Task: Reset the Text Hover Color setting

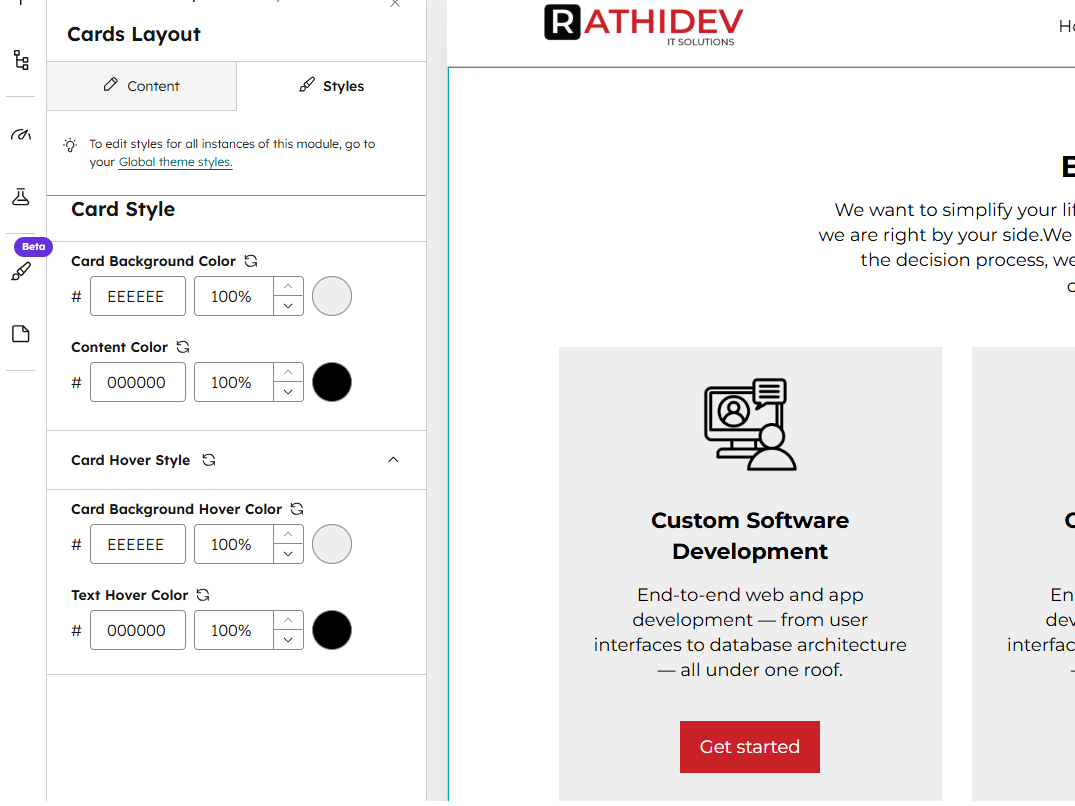Action: point(203,595)
